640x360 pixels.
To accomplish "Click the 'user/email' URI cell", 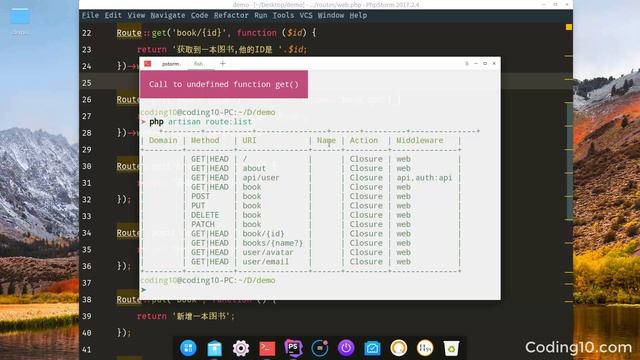I will click(x=265, y=262).
